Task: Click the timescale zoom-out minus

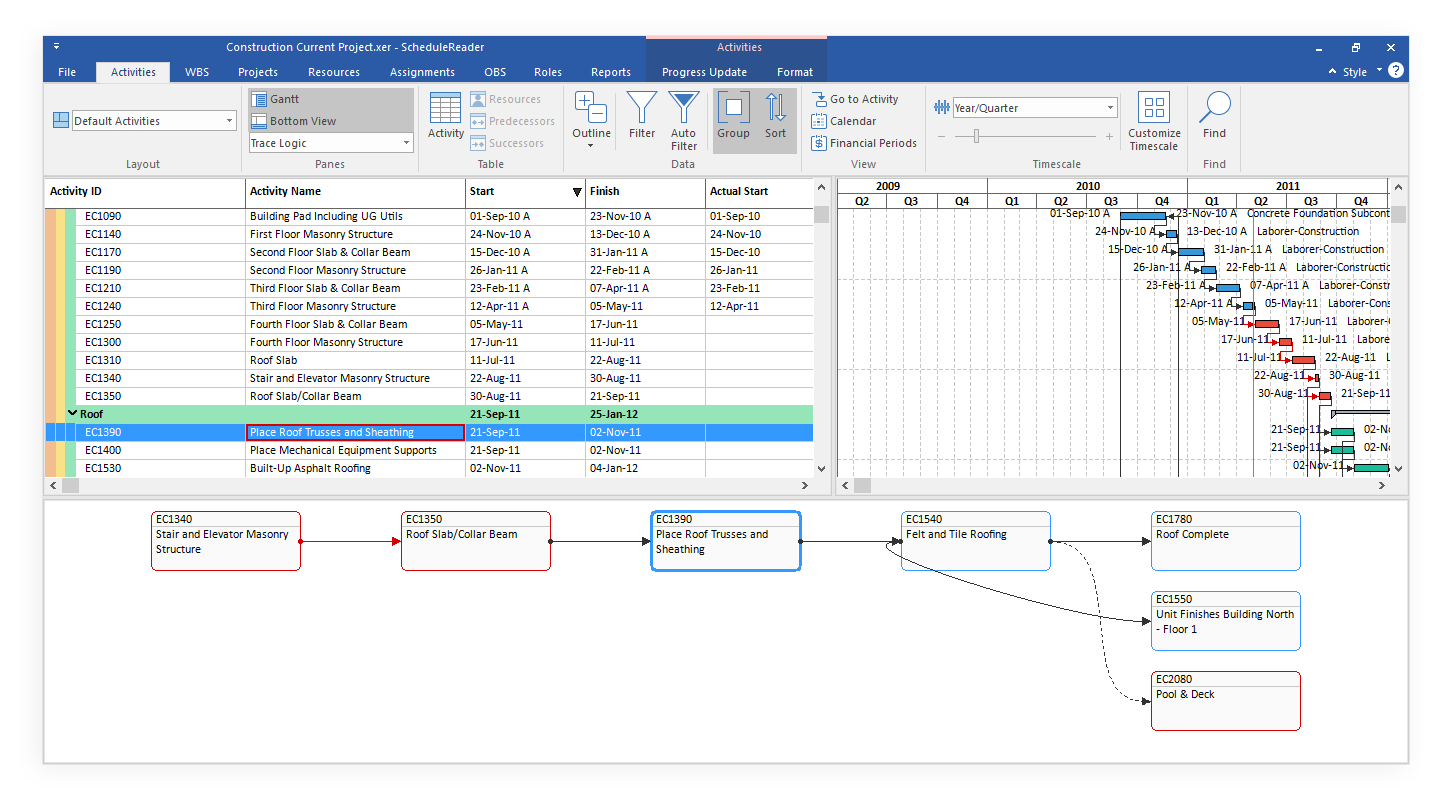Action: tap(941, 136)
